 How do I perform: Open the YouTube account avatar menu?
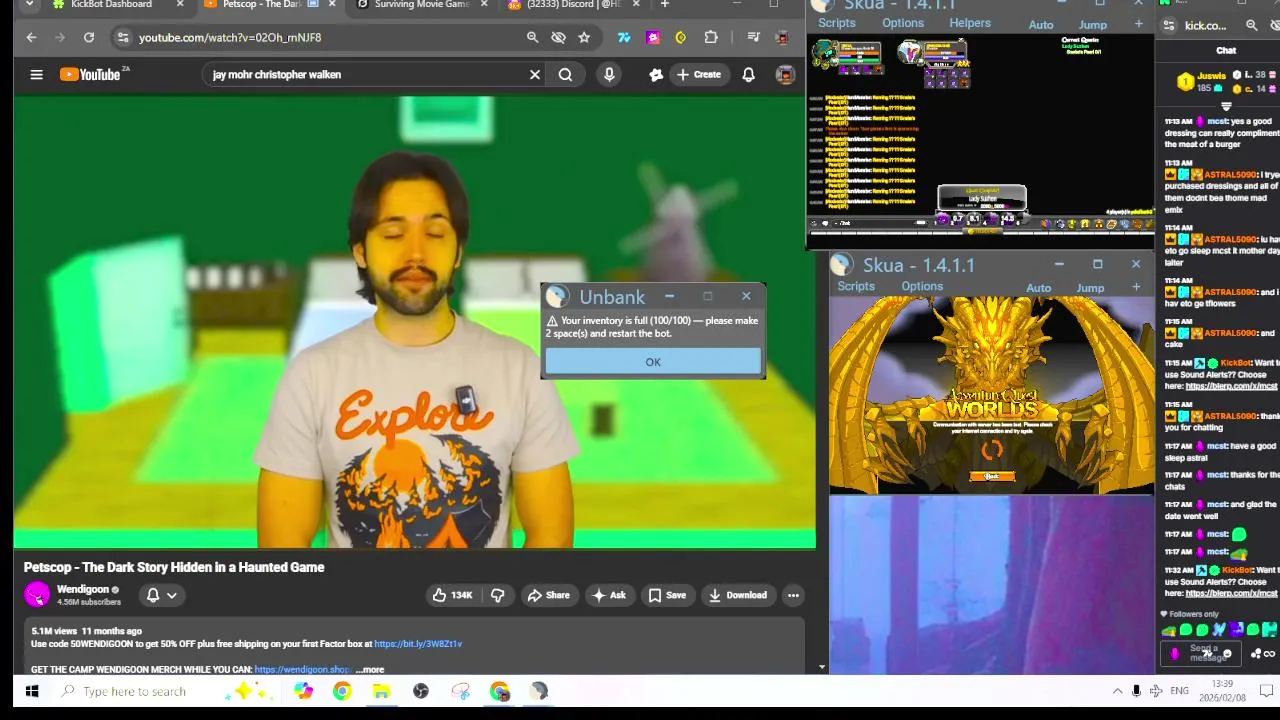785,74
